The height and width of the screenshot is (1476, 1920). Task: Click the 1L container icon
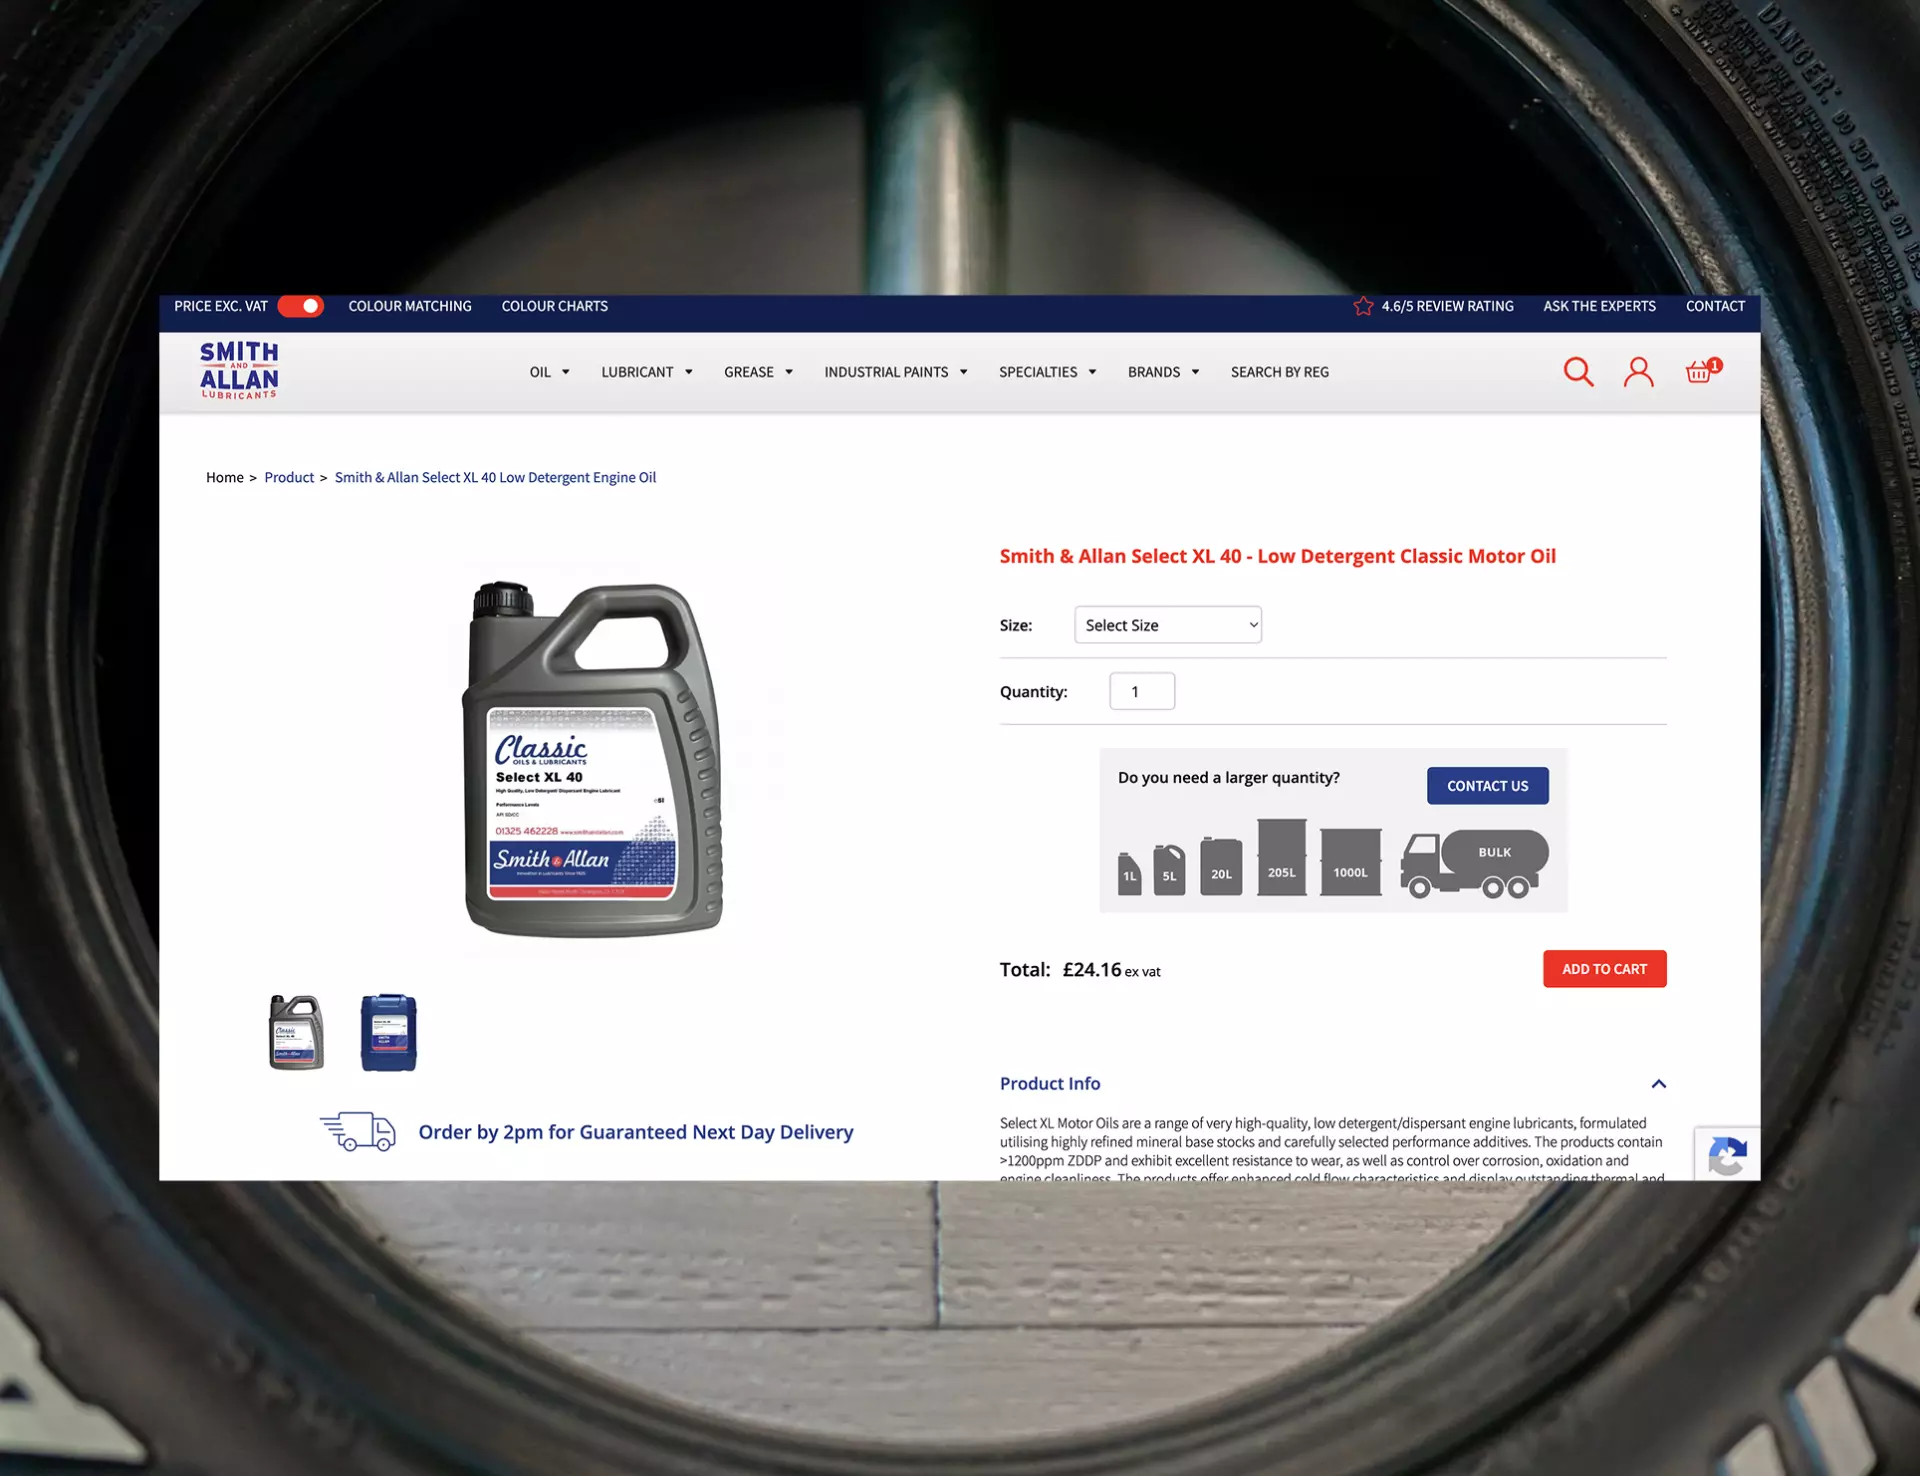pyautogui.click(x=1129, y=874)
